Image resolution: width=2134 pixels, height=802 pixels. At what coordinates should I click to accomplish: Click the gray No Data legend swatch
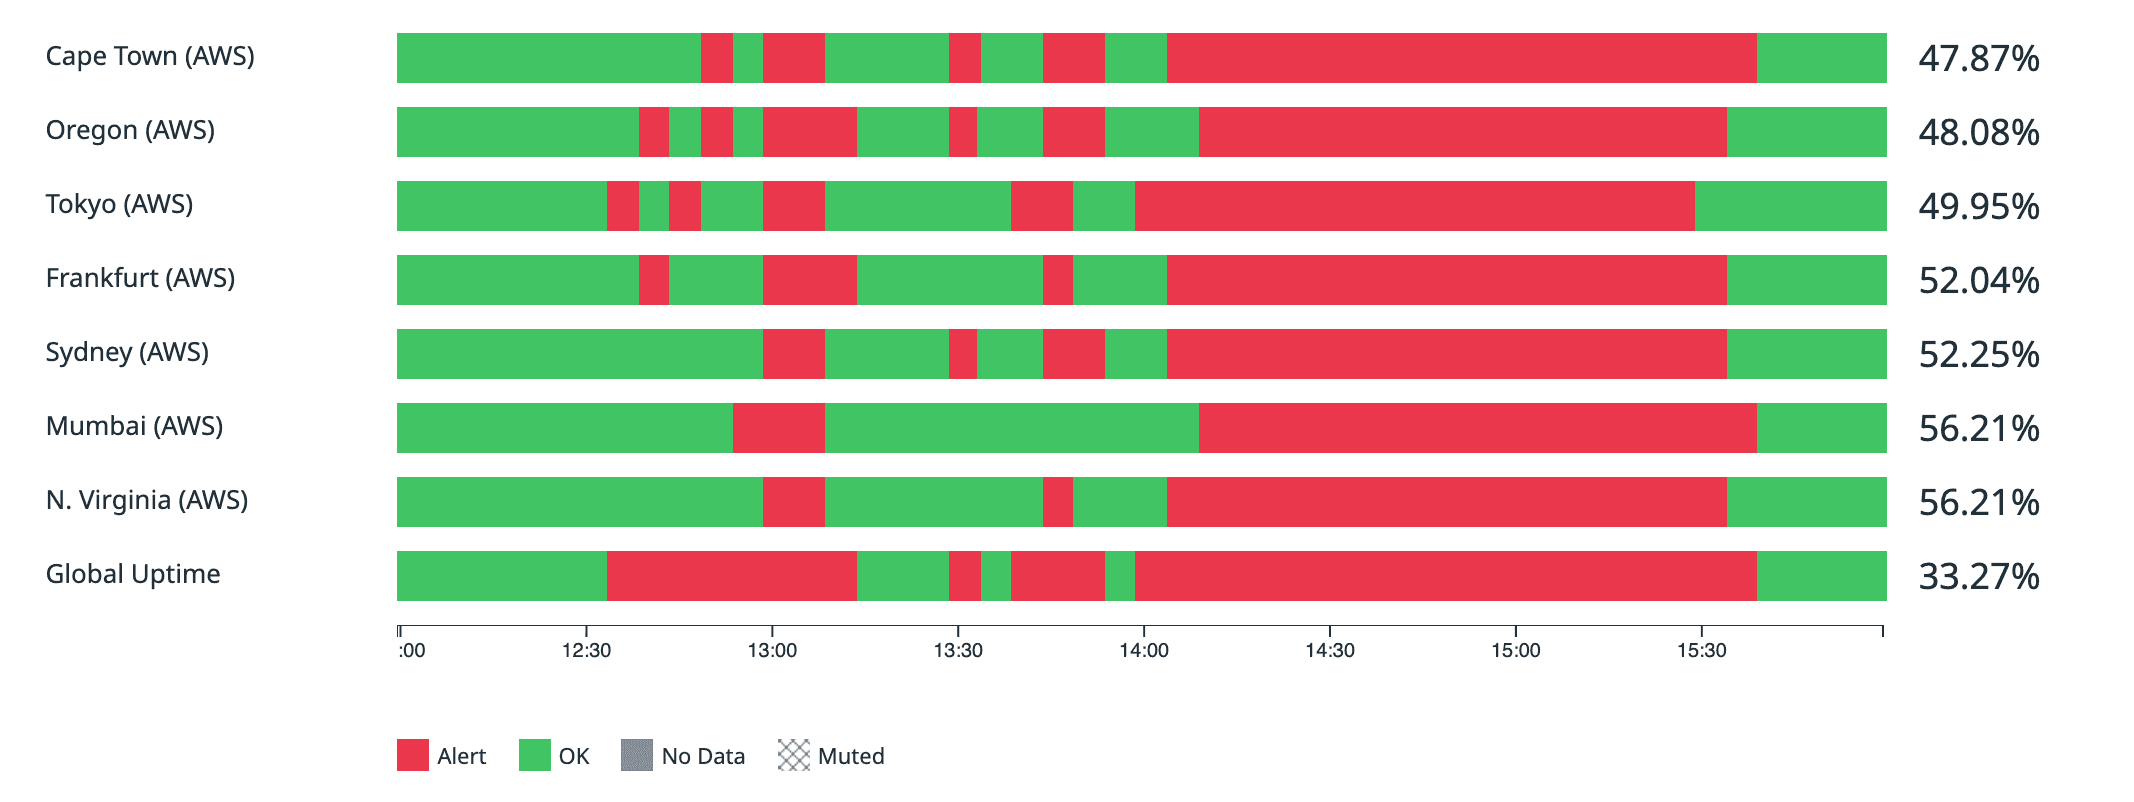pyautogui.click(x=636, y=755)
